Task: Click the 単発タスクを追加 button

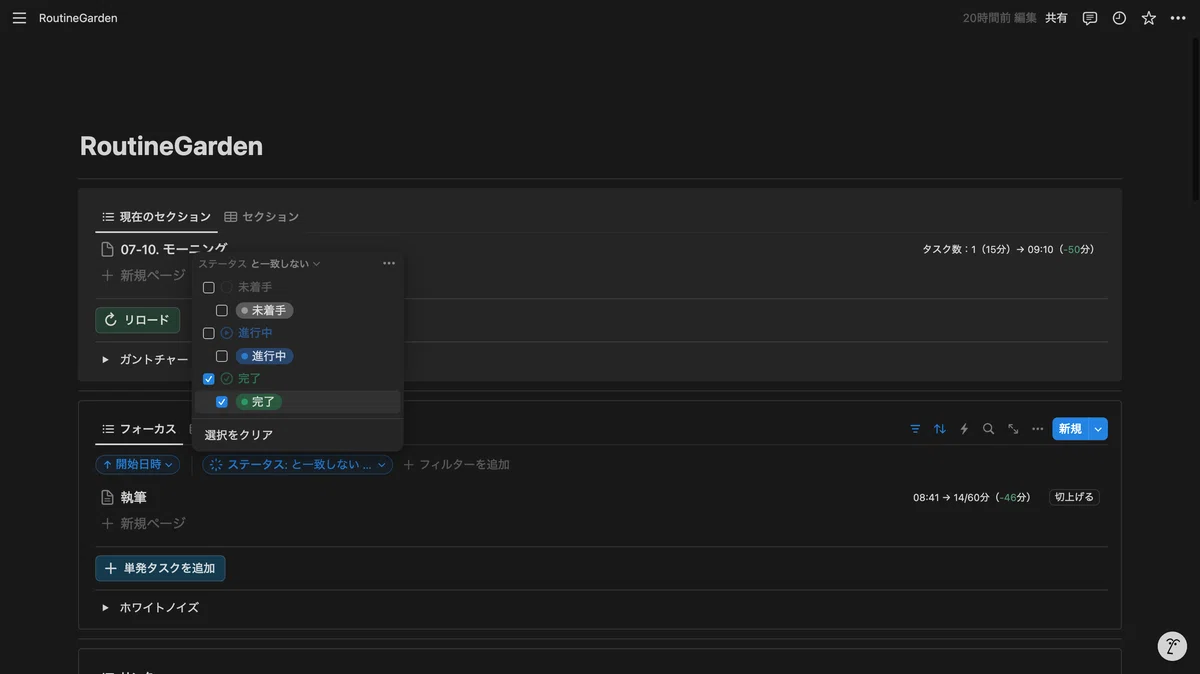Action: [x=160, y=568]
